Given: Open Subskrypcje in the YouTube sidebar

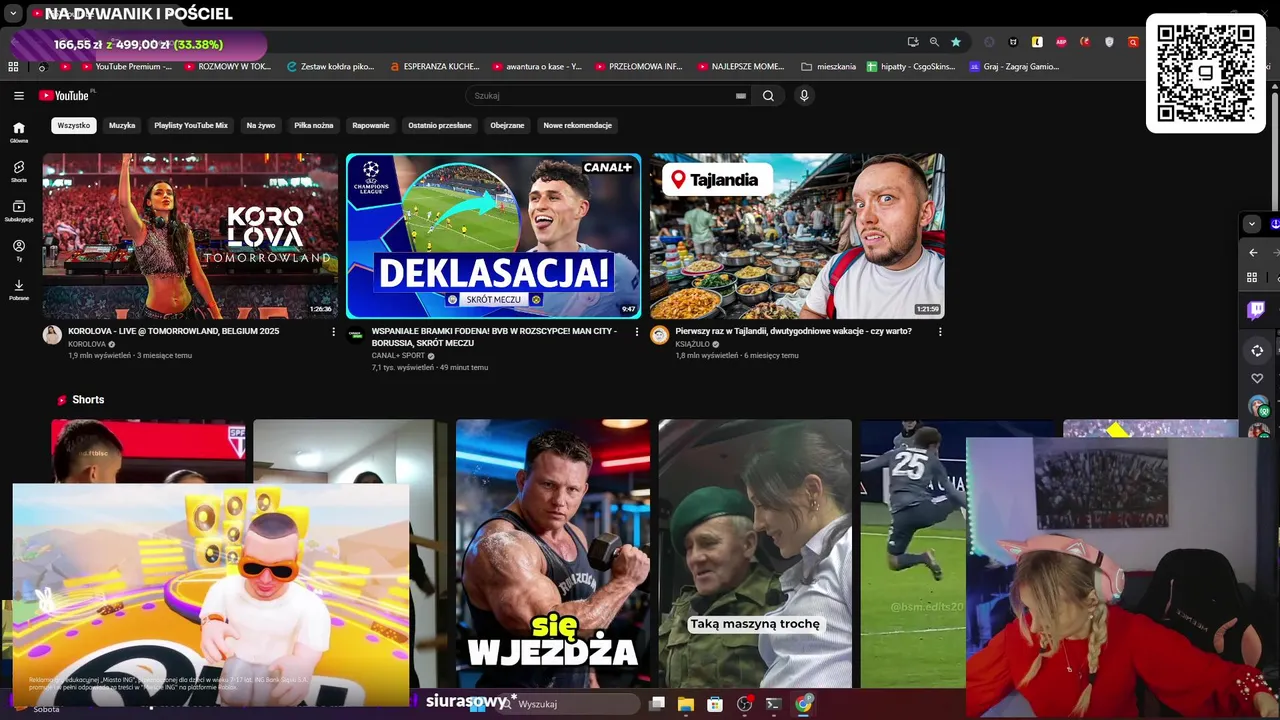Looking at the screenshot, I should tap(18, 211).
